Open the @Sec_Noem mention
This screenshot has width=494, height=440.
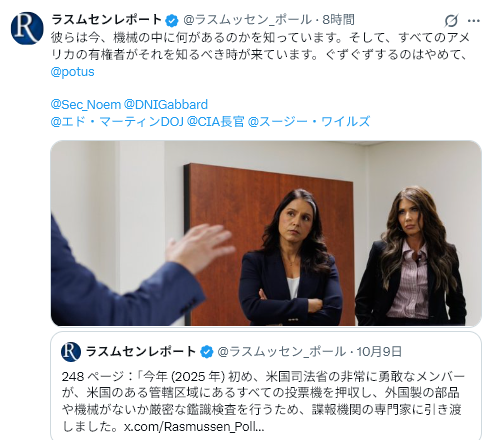[86, 105]
